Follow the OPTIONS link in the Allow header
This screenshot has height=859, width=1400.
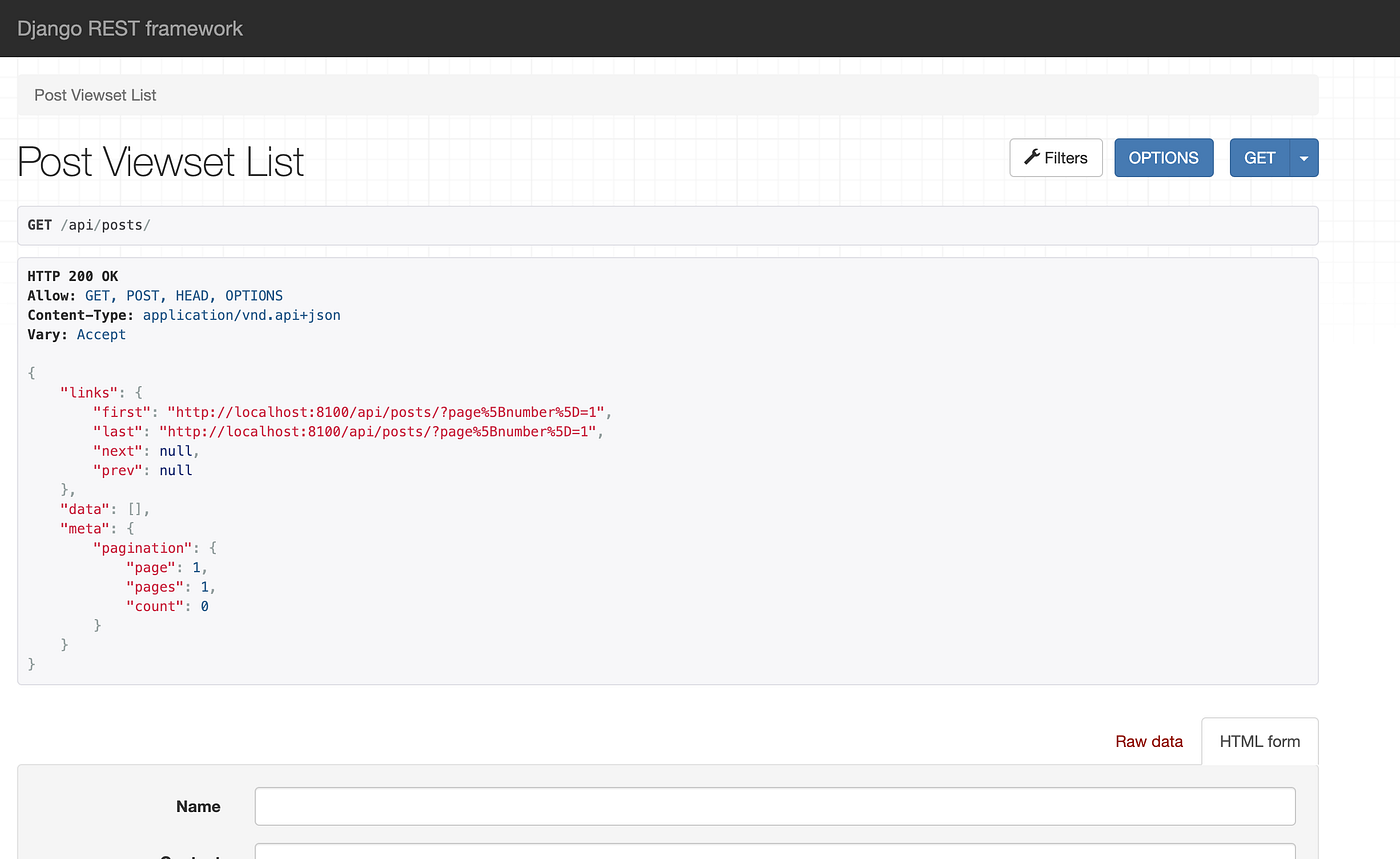coord(253,295)
